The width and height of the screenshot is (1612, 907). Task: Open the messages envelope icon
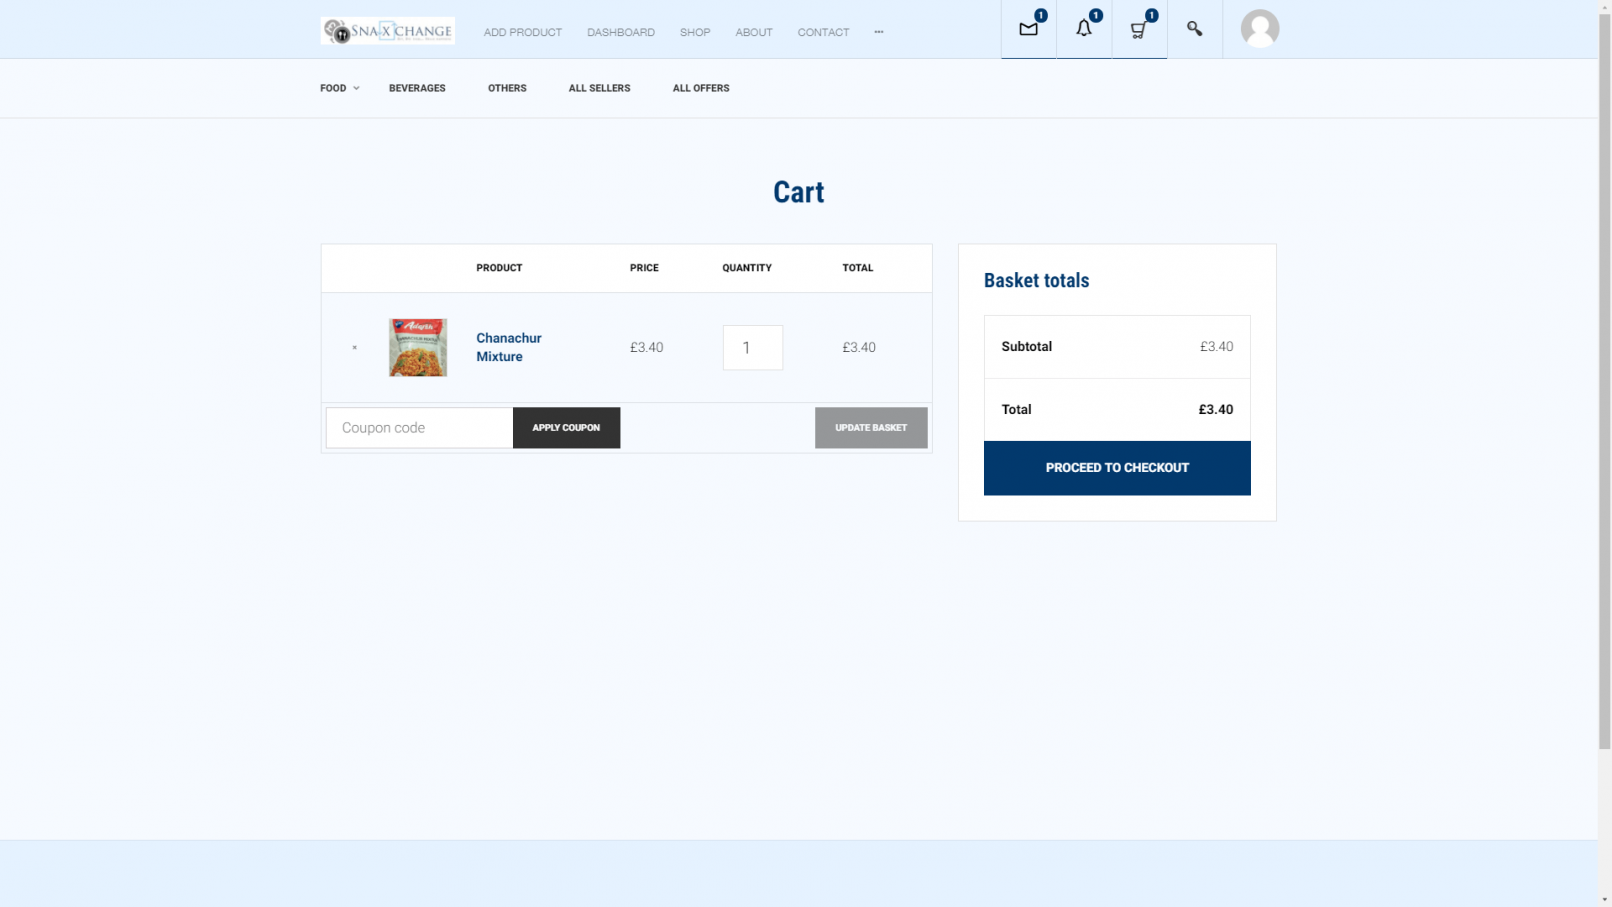pos(1028,29)
